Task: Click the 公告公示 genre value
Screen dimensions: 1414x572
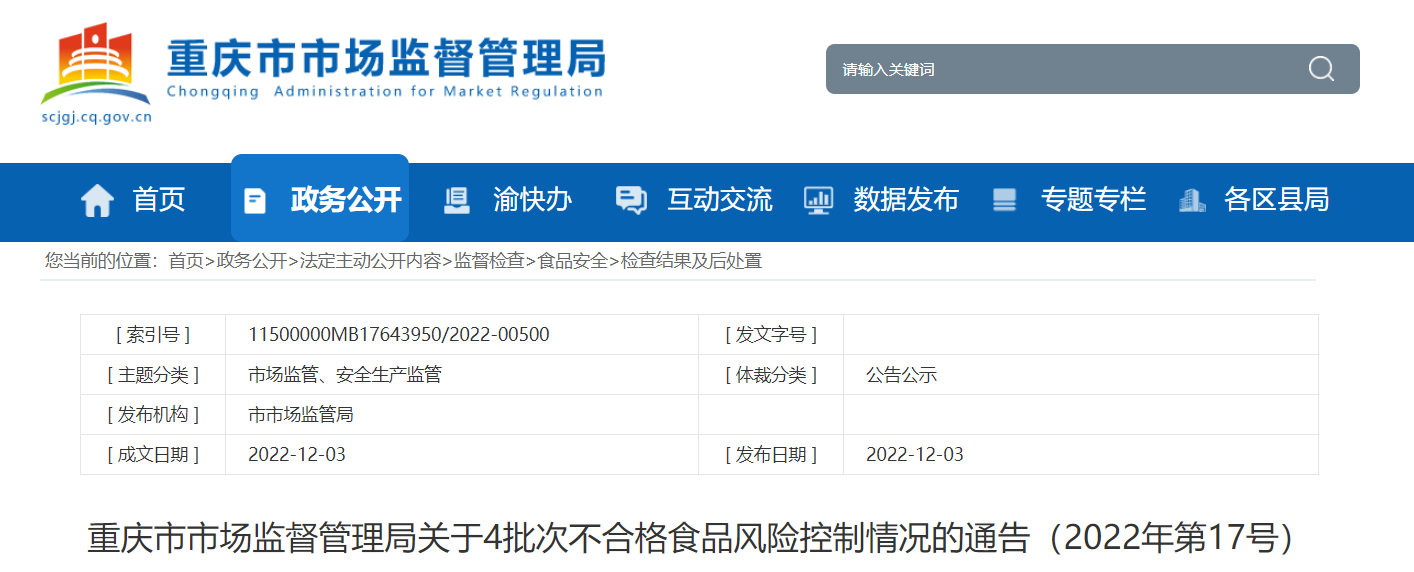Action: [x=901, y=375]
